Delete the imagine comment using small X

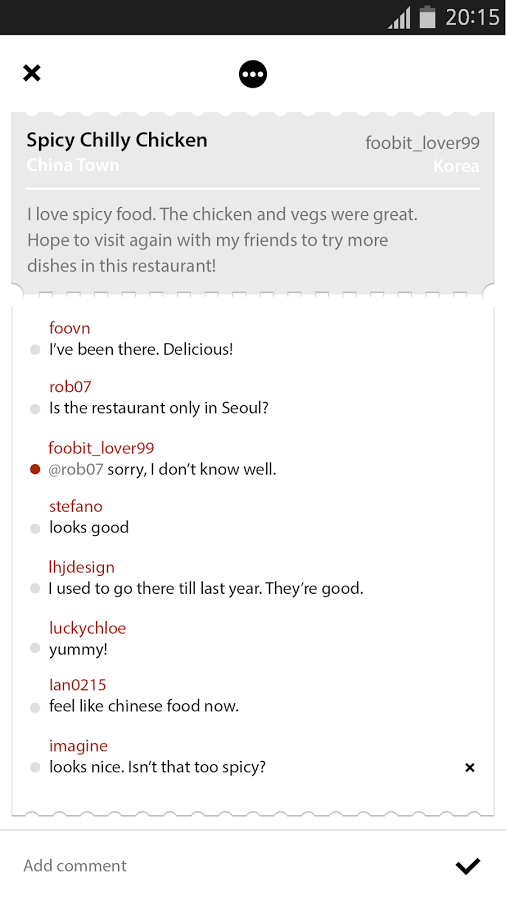470,767
